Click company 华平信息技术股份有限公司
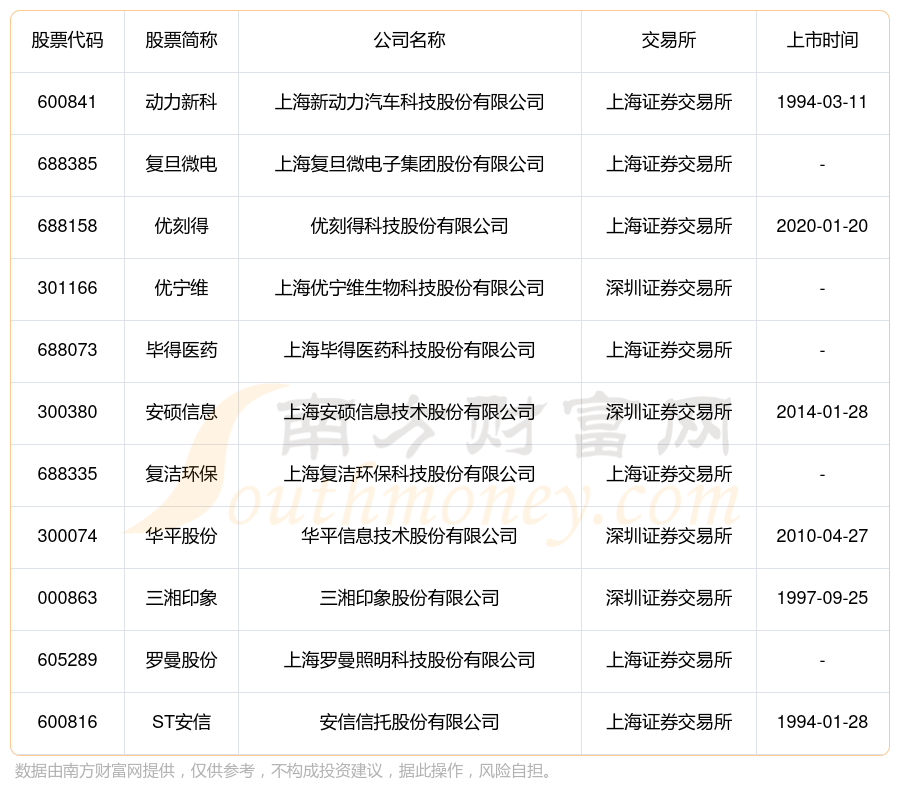The width and height of the screenshot is (900, 800). click(x=409, y=536)
